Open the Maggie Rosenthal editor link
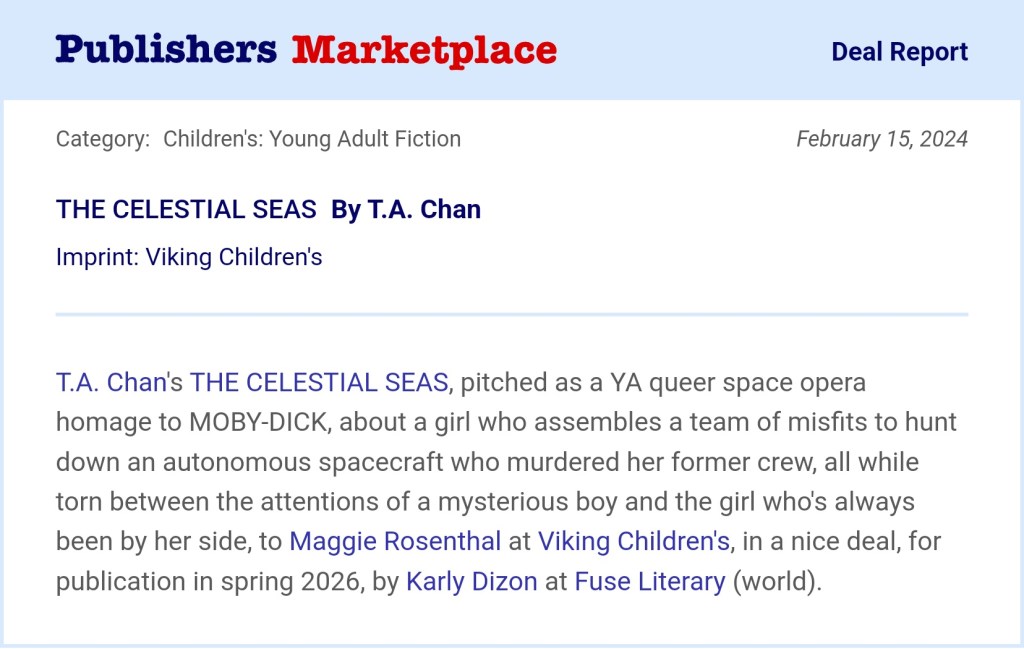This screenshot has width=1024, height=649. (x=395, y=542)
